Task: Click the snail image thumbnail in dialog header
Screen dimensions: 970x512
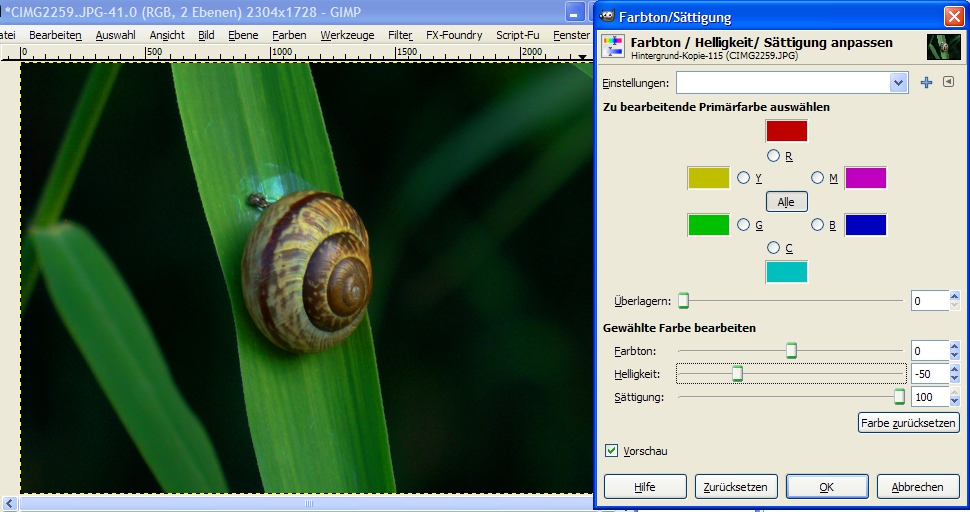Action: tap(943, 47)
